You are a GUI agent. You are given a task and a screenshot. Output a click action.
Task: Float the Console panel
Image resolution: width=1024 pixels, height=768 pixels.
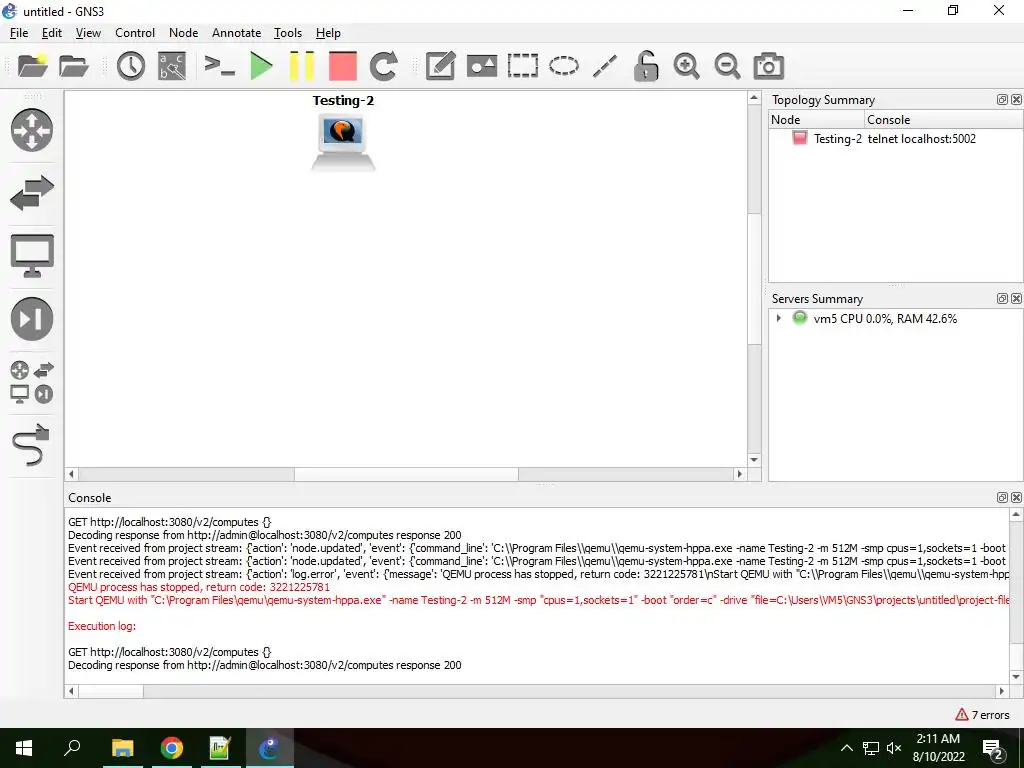(1002, 498)
